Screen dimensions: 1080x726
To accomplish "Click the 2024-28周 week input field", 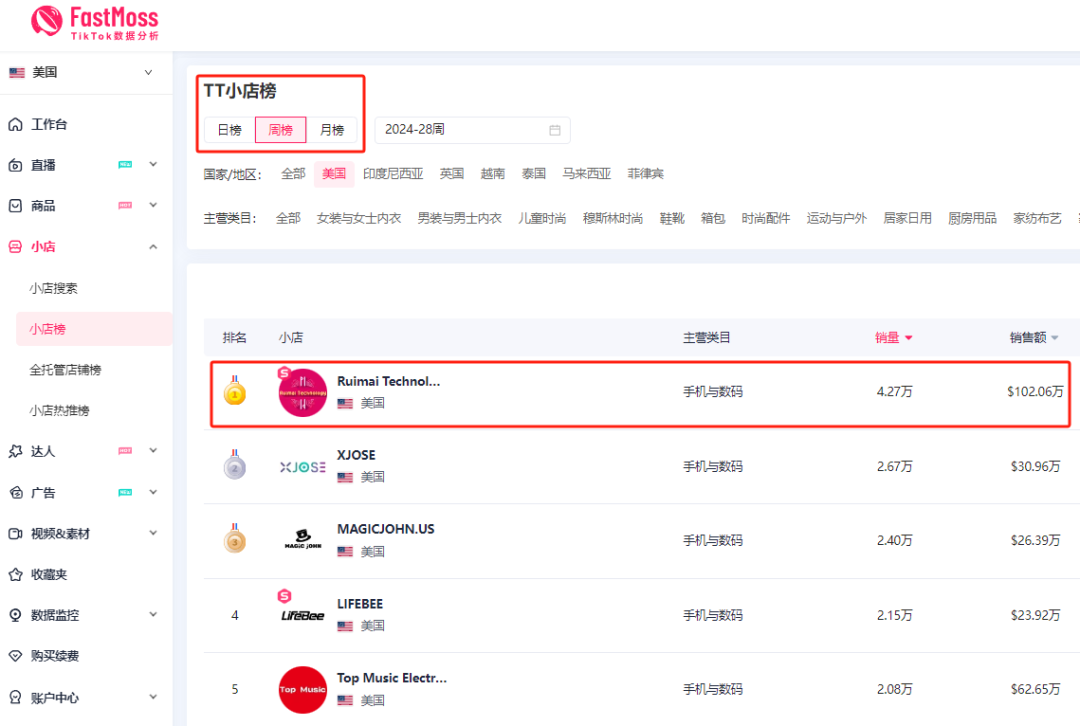I will click(472, 130).
